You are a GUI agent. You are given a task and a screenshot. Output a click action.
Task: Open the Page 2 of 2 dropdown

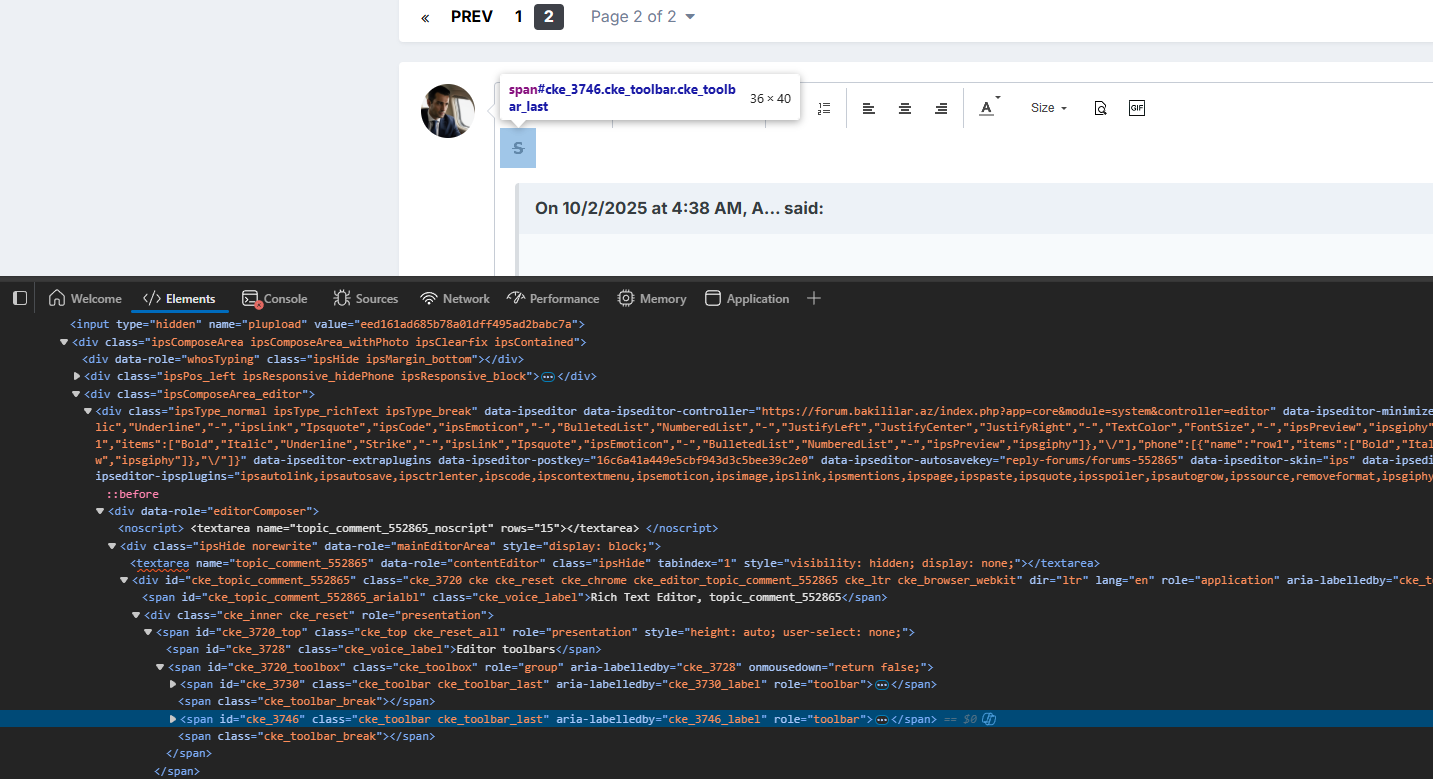642,17
